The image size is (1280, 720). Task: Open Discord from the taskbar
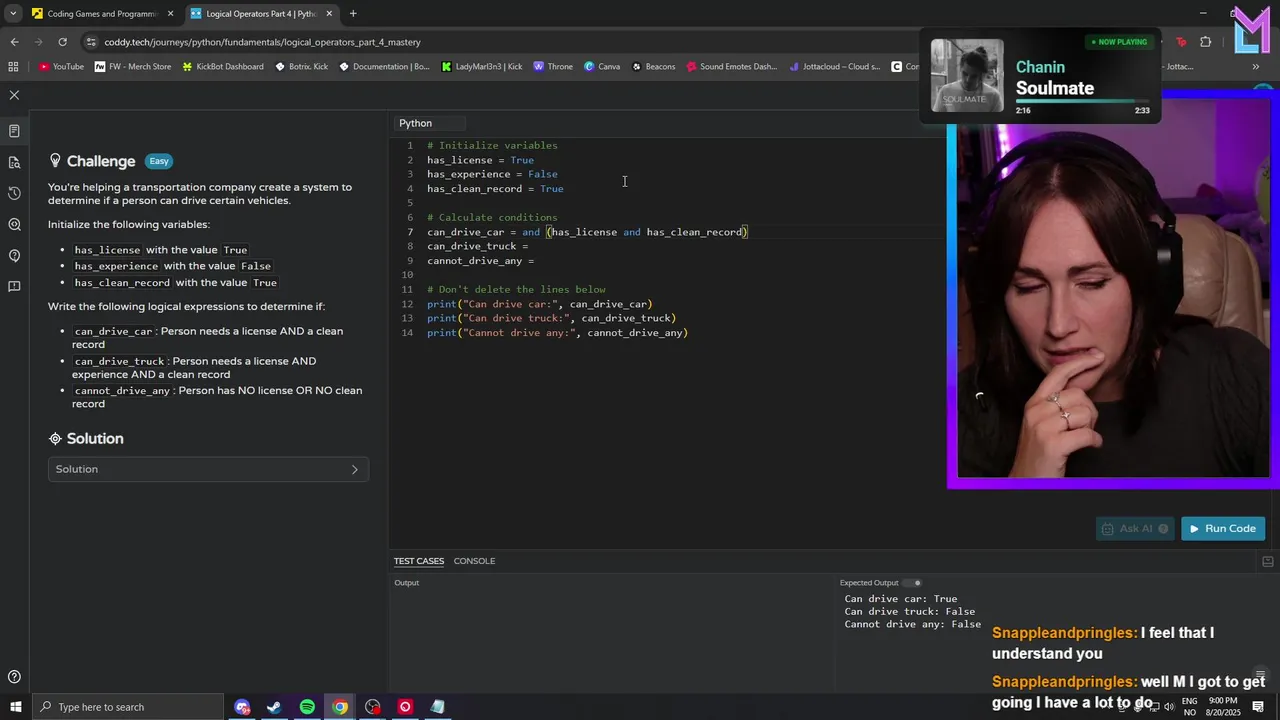pos(242,707)
